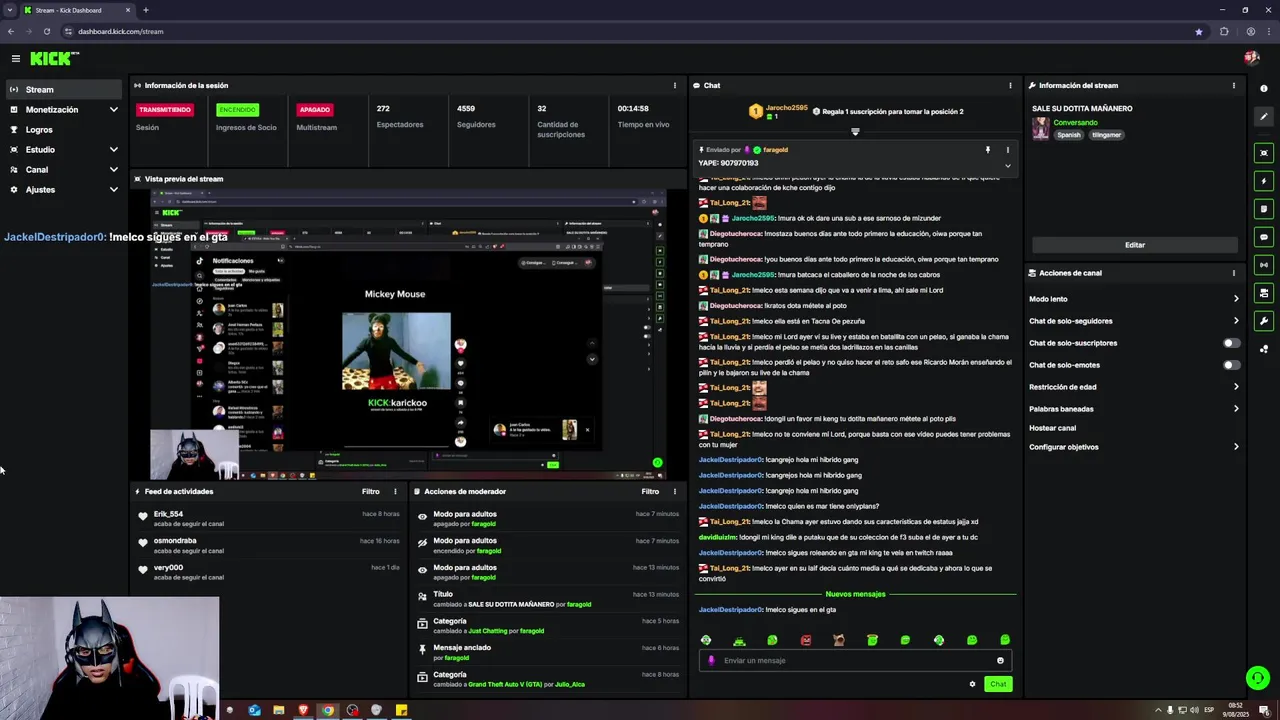Screen dimensions: 1280x720
Task: Open the three-dot menu of Acciones de canal
Action: [x=1233, y=273]
